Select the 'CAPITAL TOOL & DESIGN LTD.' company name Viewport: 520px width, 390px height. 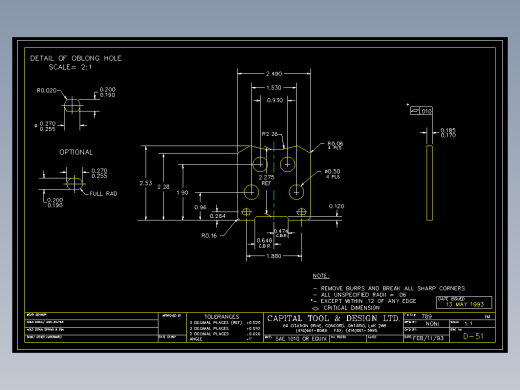(333, 318)
